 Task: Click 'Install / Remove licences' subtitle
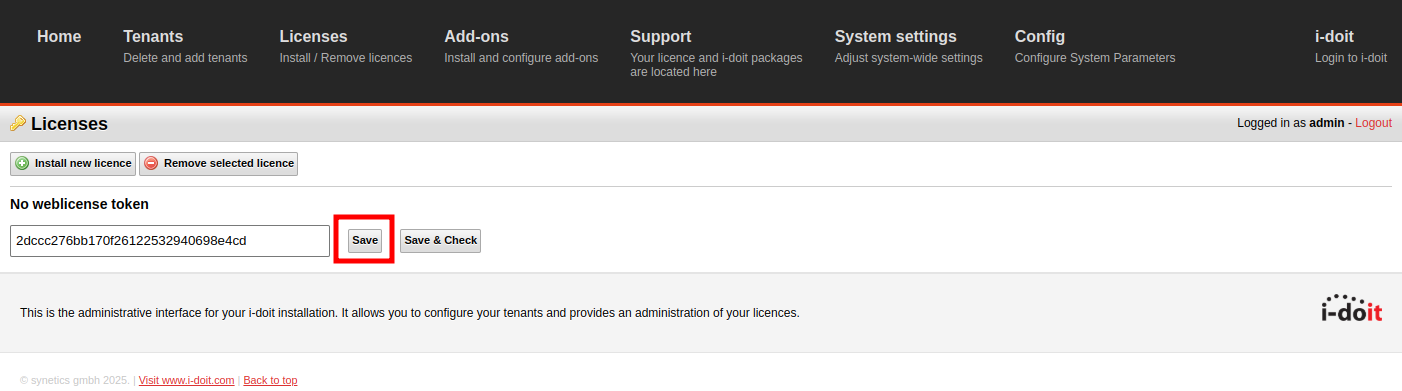346,58
